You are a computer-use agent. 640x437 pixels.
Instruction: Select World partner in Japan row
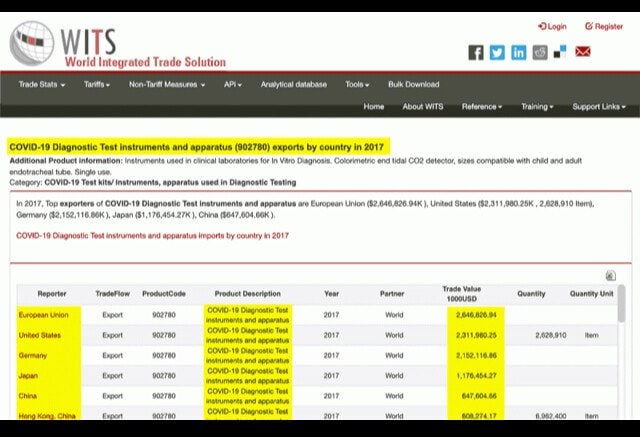point(394,376)
